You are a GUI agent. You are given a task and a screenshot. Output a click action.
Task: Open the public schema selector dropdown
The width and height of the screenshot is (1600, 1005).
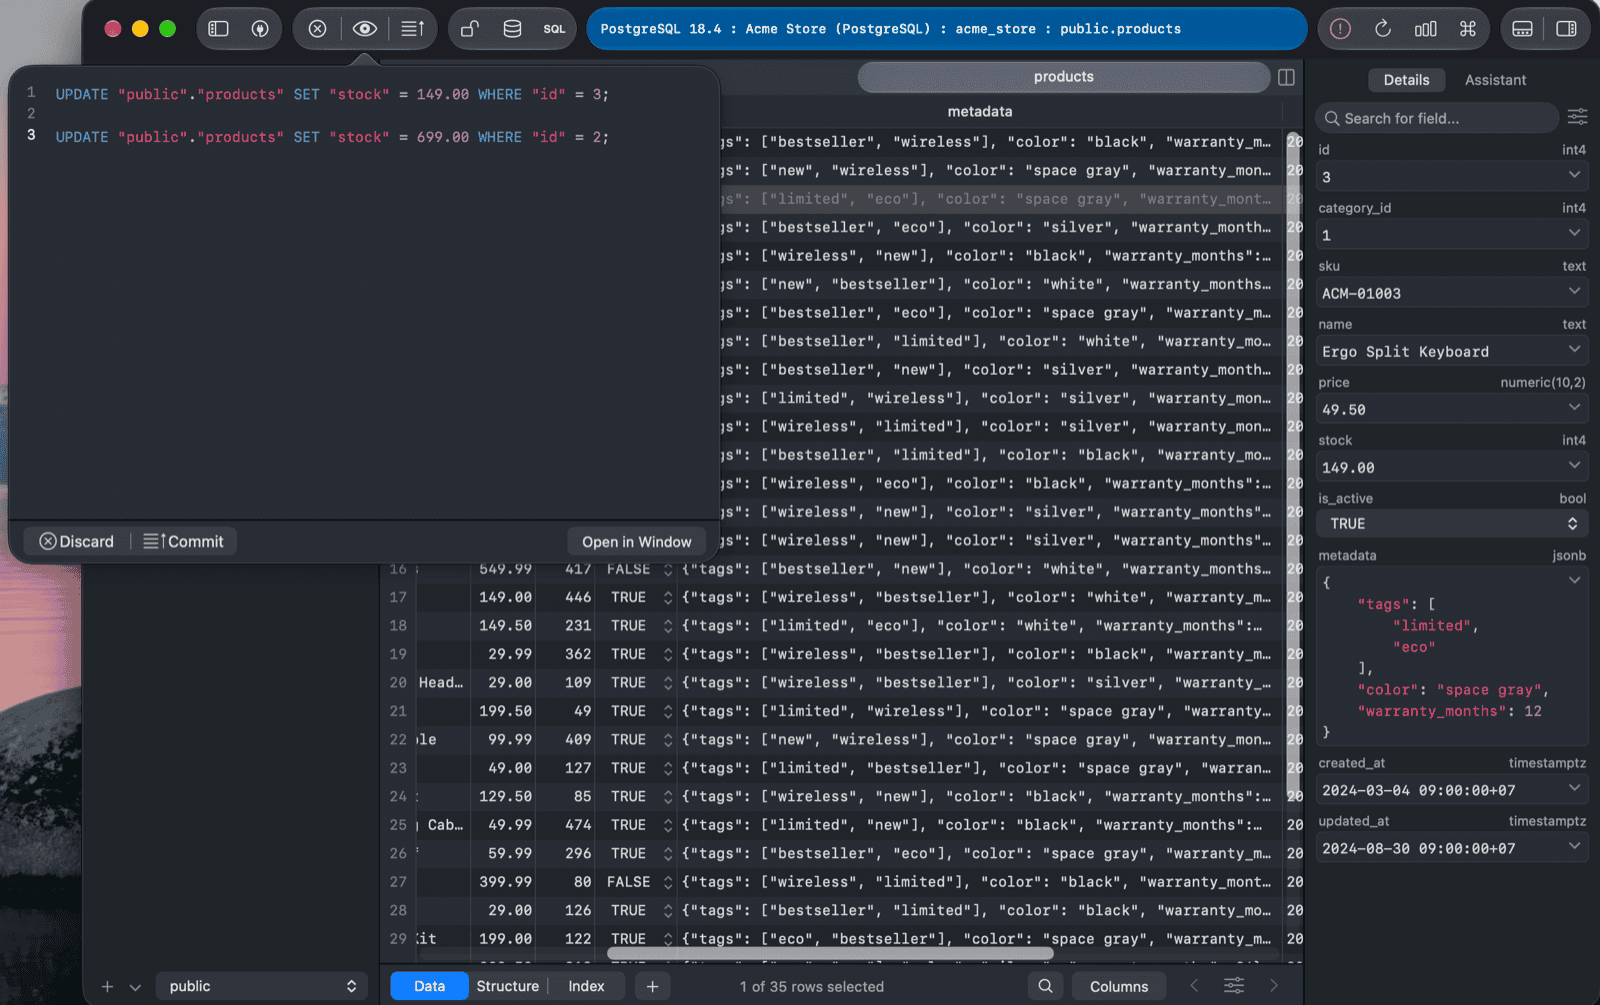click(261, 986)
